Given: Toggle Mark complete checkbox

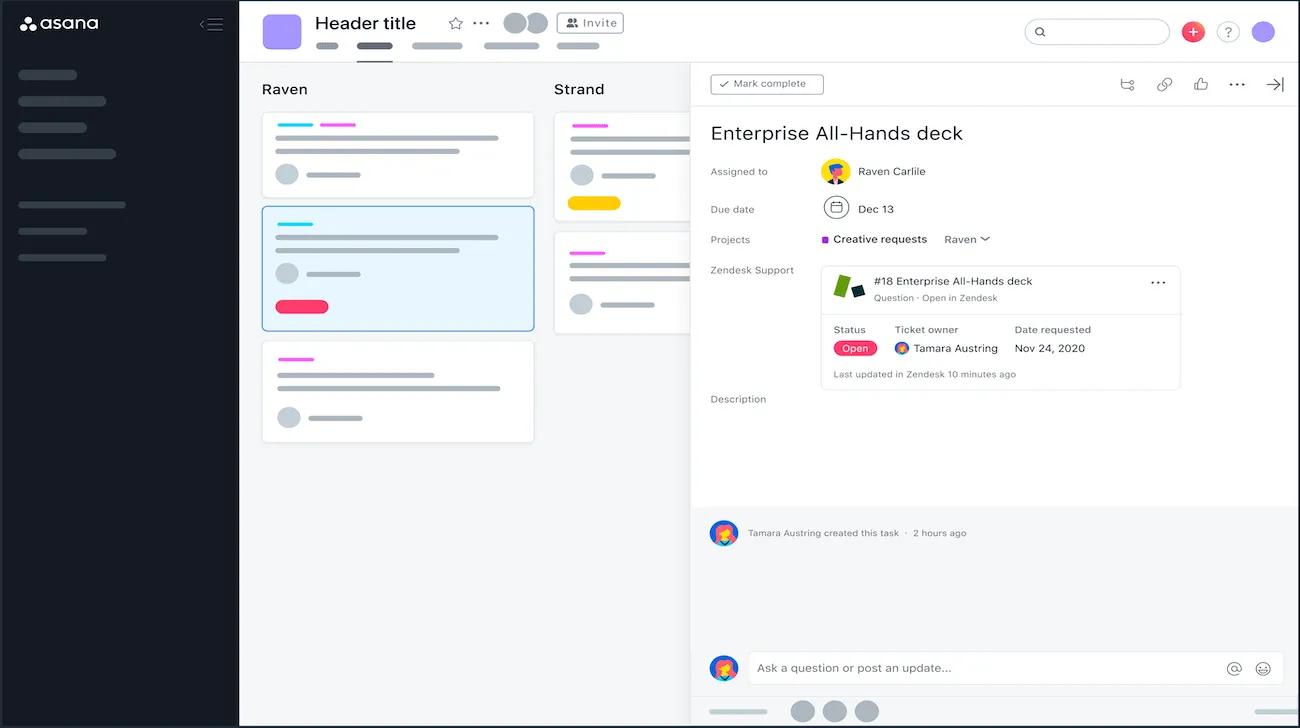Looking at the screenshot, I should [766, 84].
